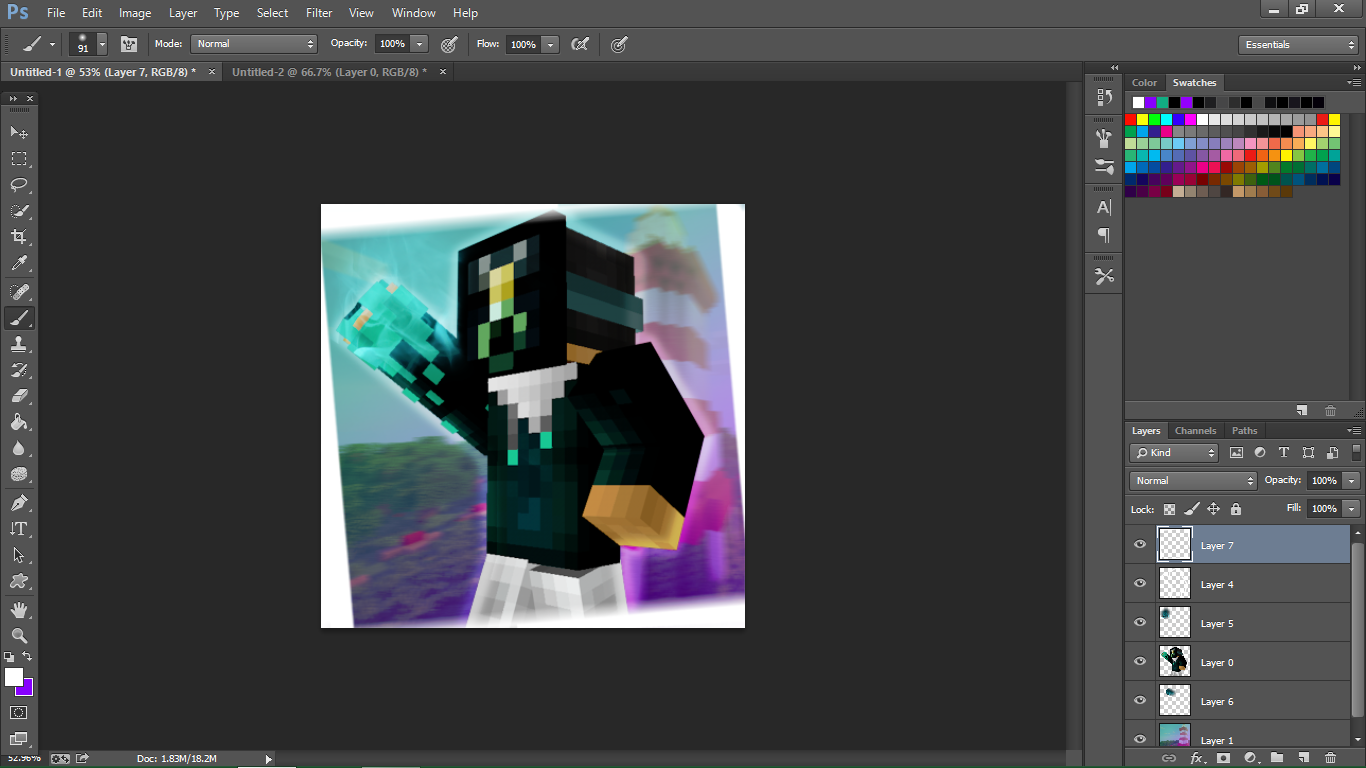This screenshot has height=768, width=1366.
Task: Hide Layer 0 with eye icon
Action: click(1140, 662)
